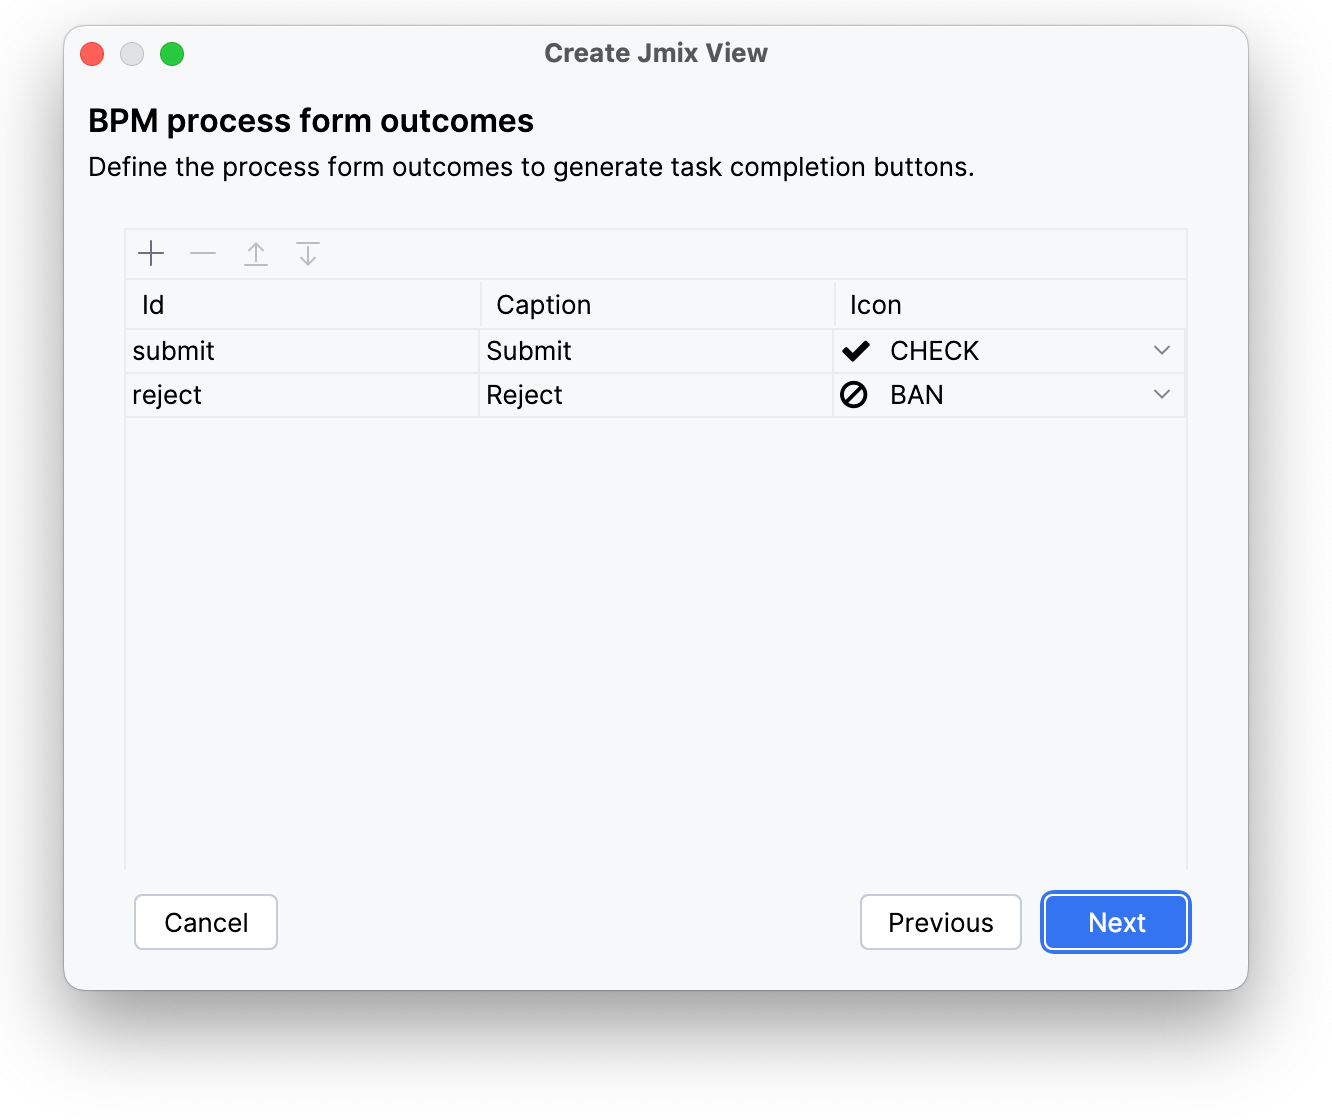
Task: Click the add outcome plus icon
Action: tap(151, 254)
